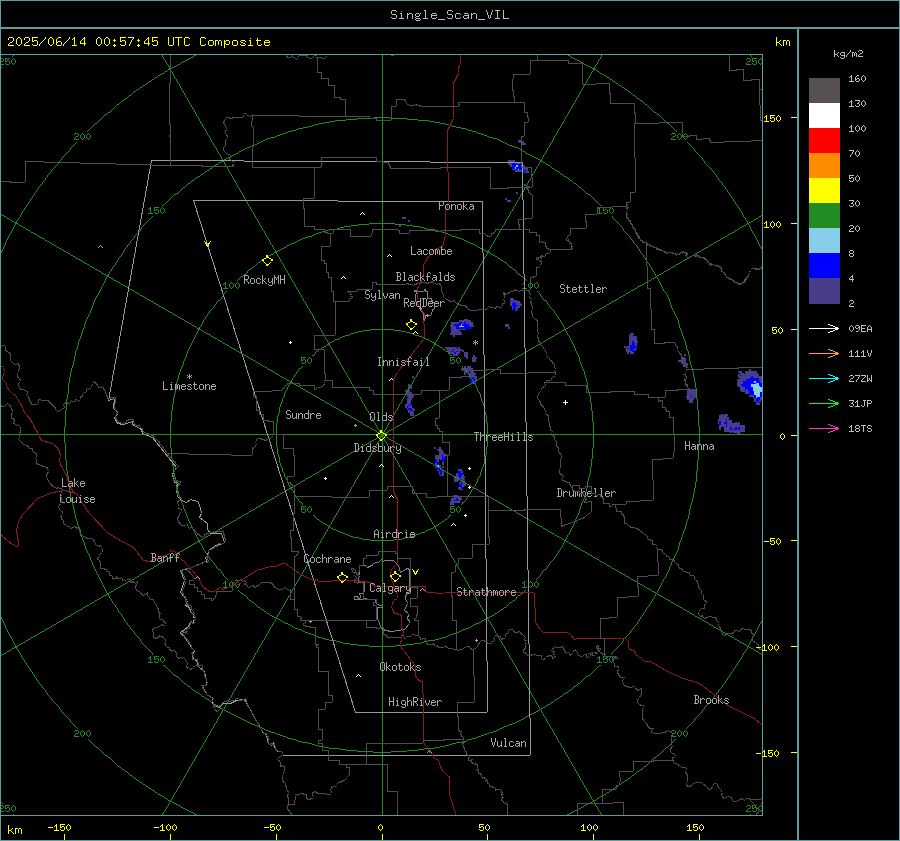
Task: Click the Vulcan city label
Action: tap(508, 743)
